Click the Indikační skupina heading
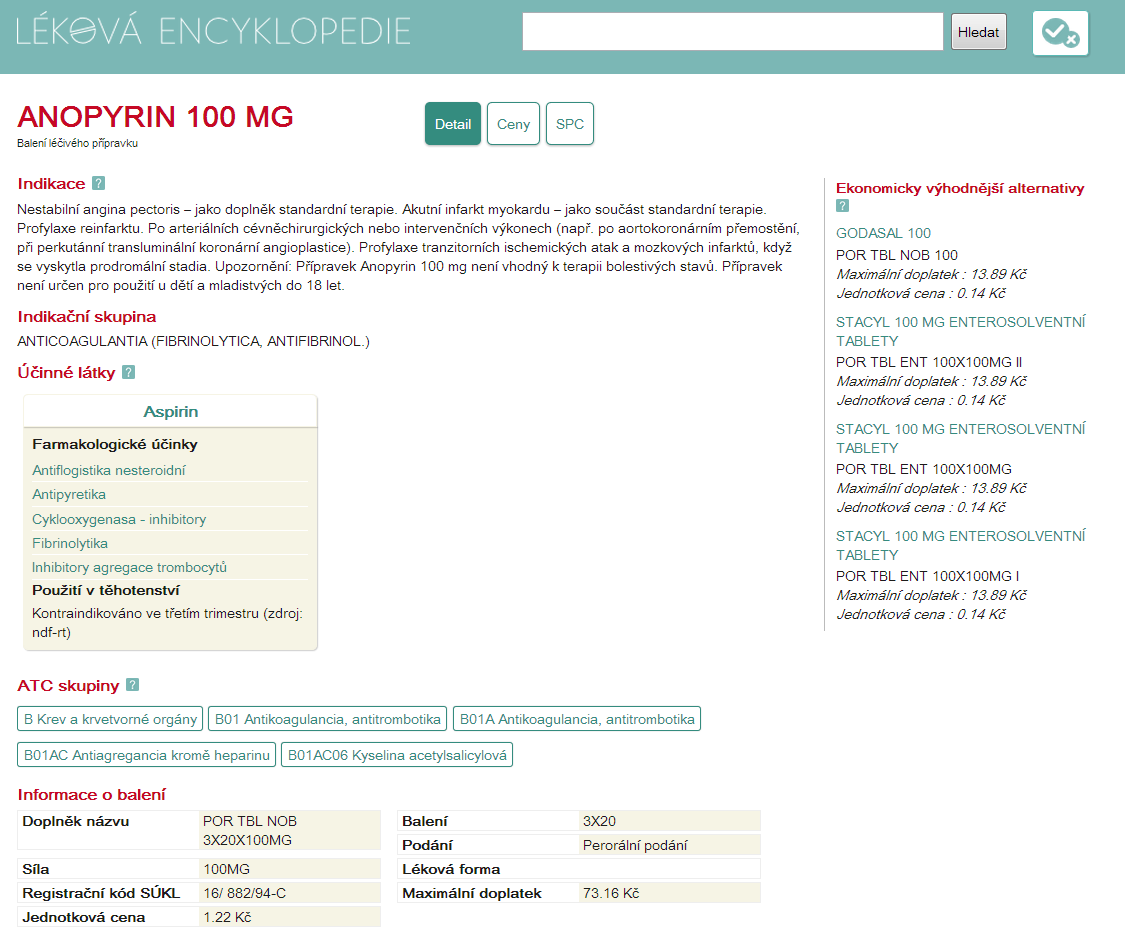 (x=87, y=317)
